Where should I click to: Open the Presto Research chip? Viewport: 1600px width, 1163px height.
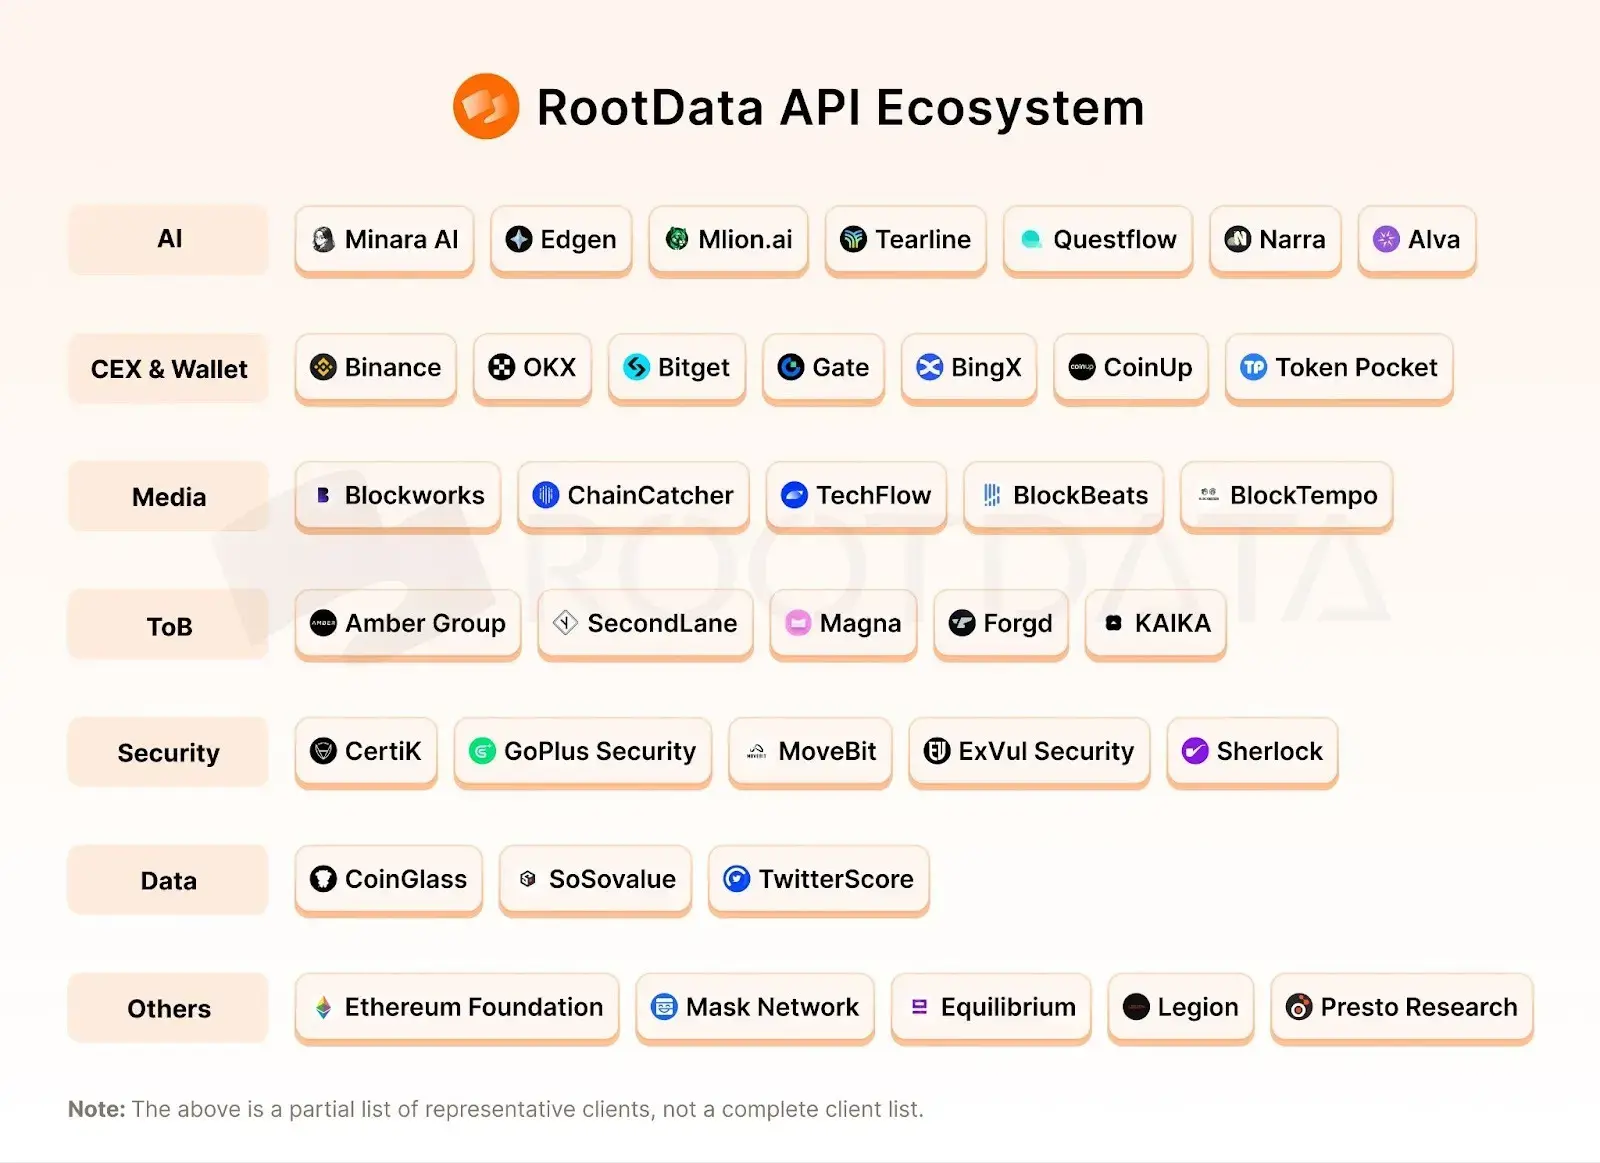tap(1402, 1008)
